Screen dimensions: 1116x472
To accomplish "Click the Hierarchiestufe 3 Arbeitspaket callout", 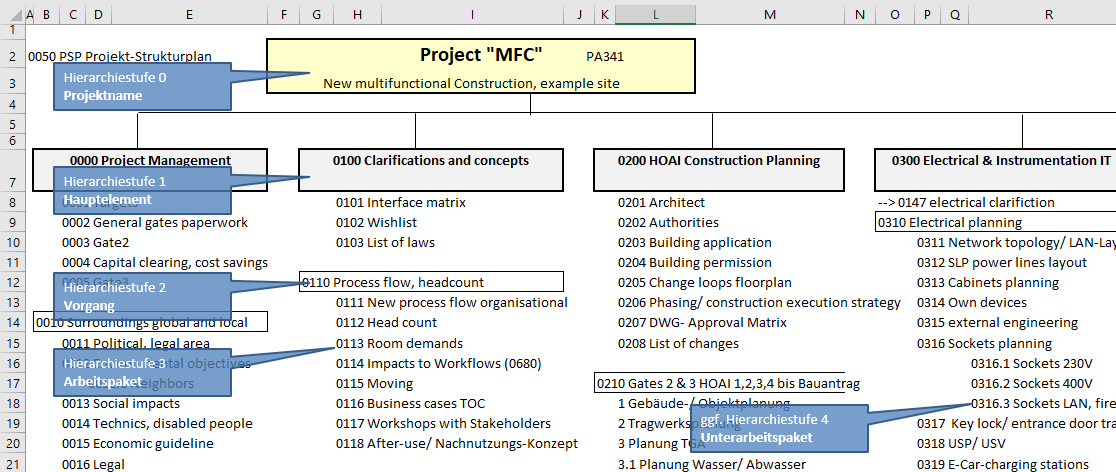I will (x=141, y=371).
